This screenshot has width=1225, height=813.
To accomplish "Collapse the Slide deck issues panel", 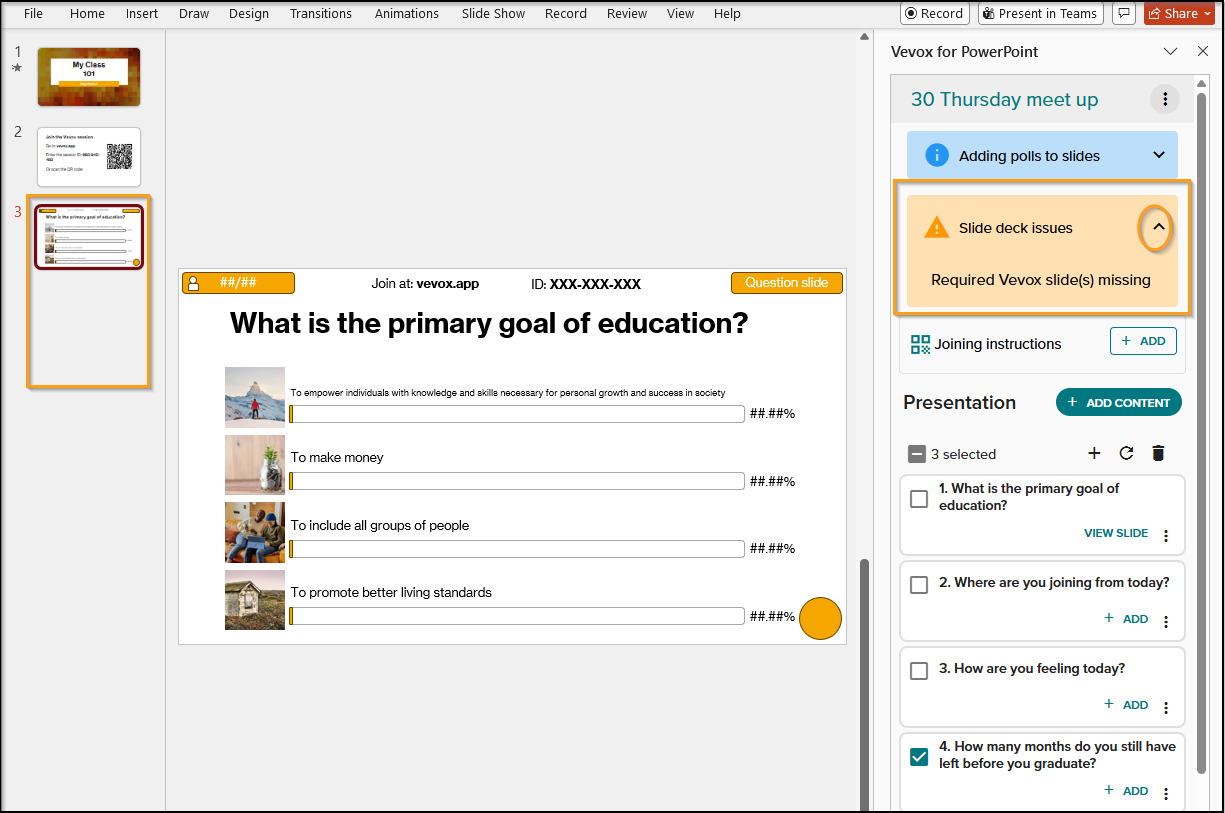I will coord(1157,228).
